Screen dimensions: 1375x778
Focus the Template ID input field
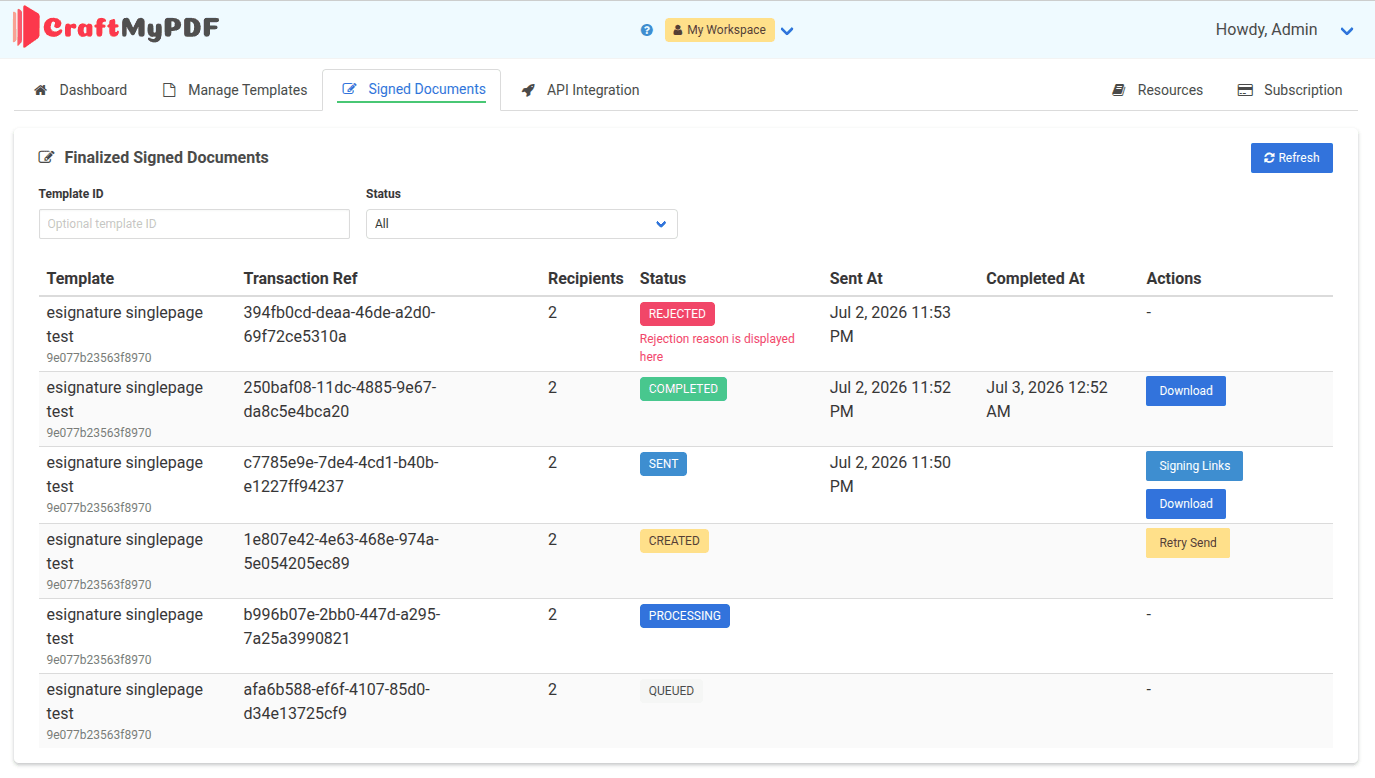[194, 224]
